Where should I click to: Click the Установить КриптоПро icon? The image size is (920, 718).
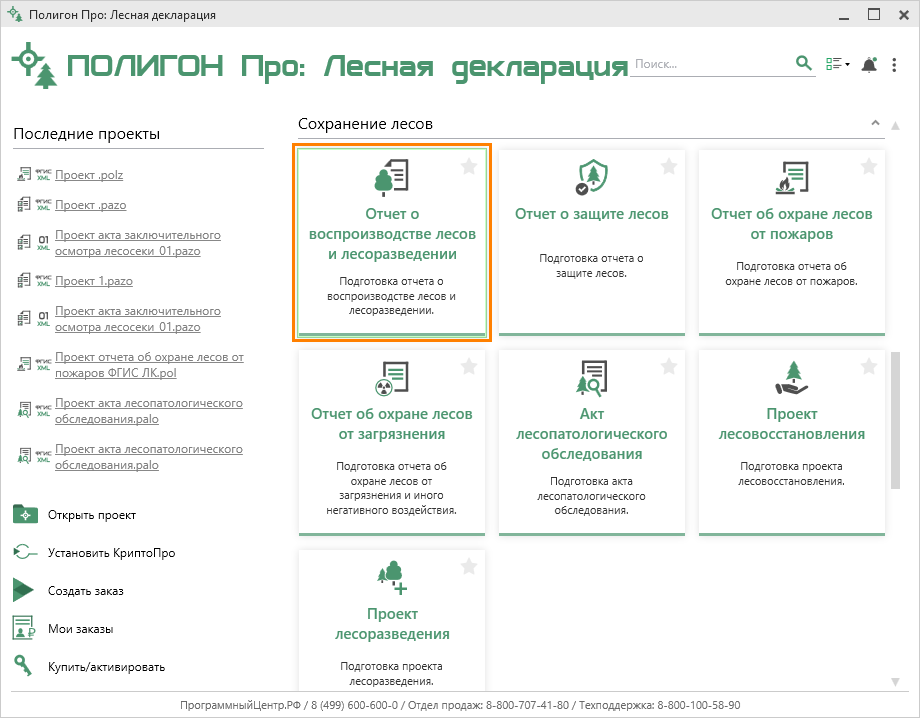[25, 552]
